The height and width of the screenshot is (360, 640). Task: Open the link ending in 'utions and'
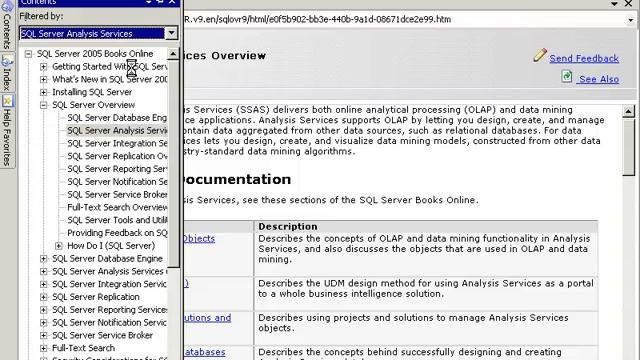[x=207, y=318]
